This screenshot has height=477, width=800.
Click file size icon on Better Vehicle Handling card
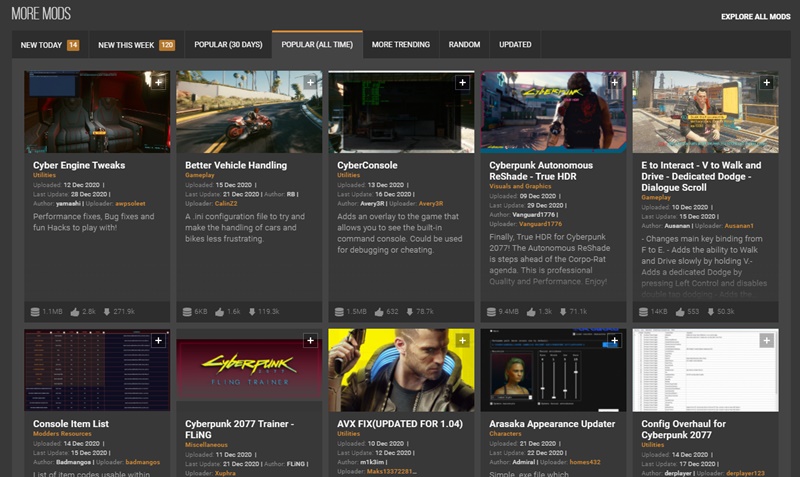tap(187, 312)
